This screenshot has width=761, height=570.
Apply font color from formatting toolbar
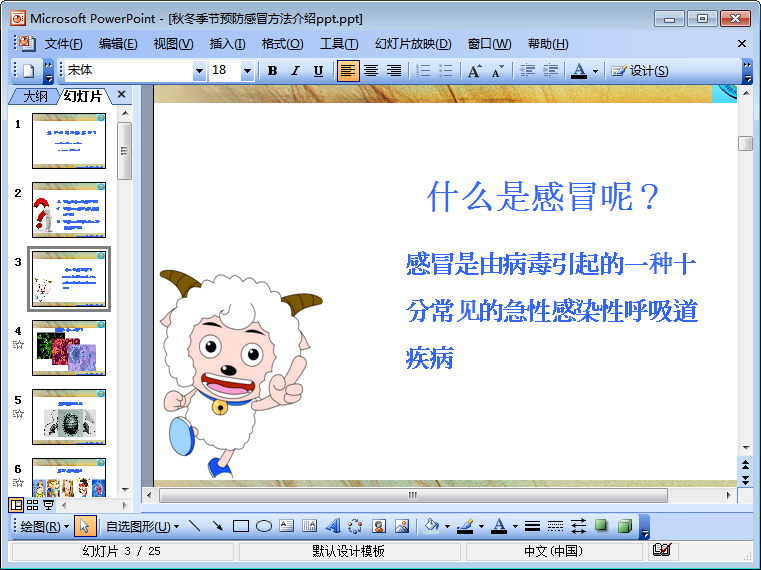579,71
